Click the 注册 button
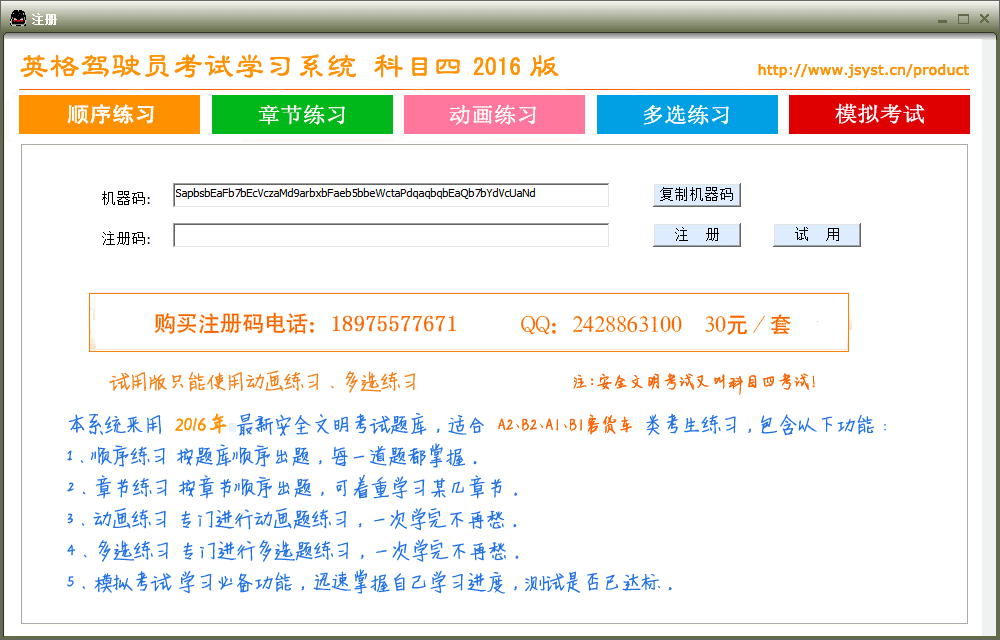Viewport: 1000px width, 640px height. (697, 235)
